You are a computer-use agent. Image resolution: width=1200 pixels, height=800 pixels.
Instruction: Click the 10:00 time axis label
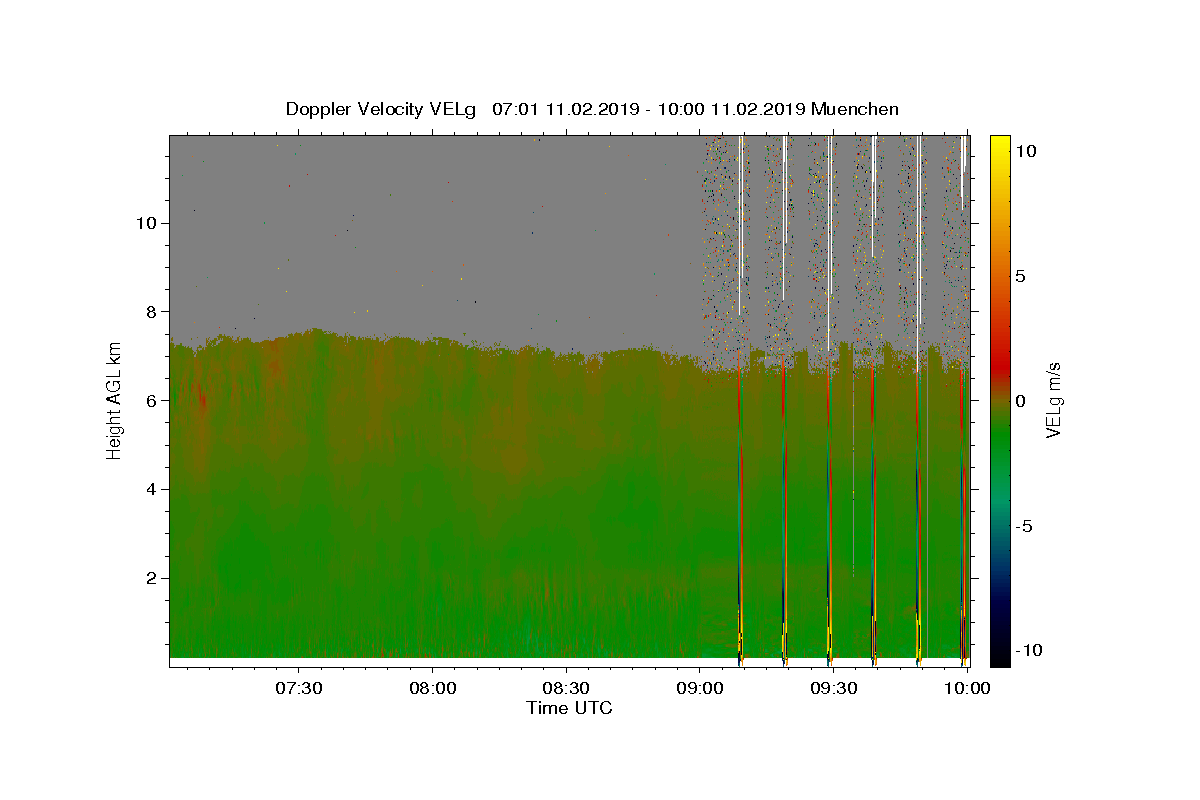[967, 689]
